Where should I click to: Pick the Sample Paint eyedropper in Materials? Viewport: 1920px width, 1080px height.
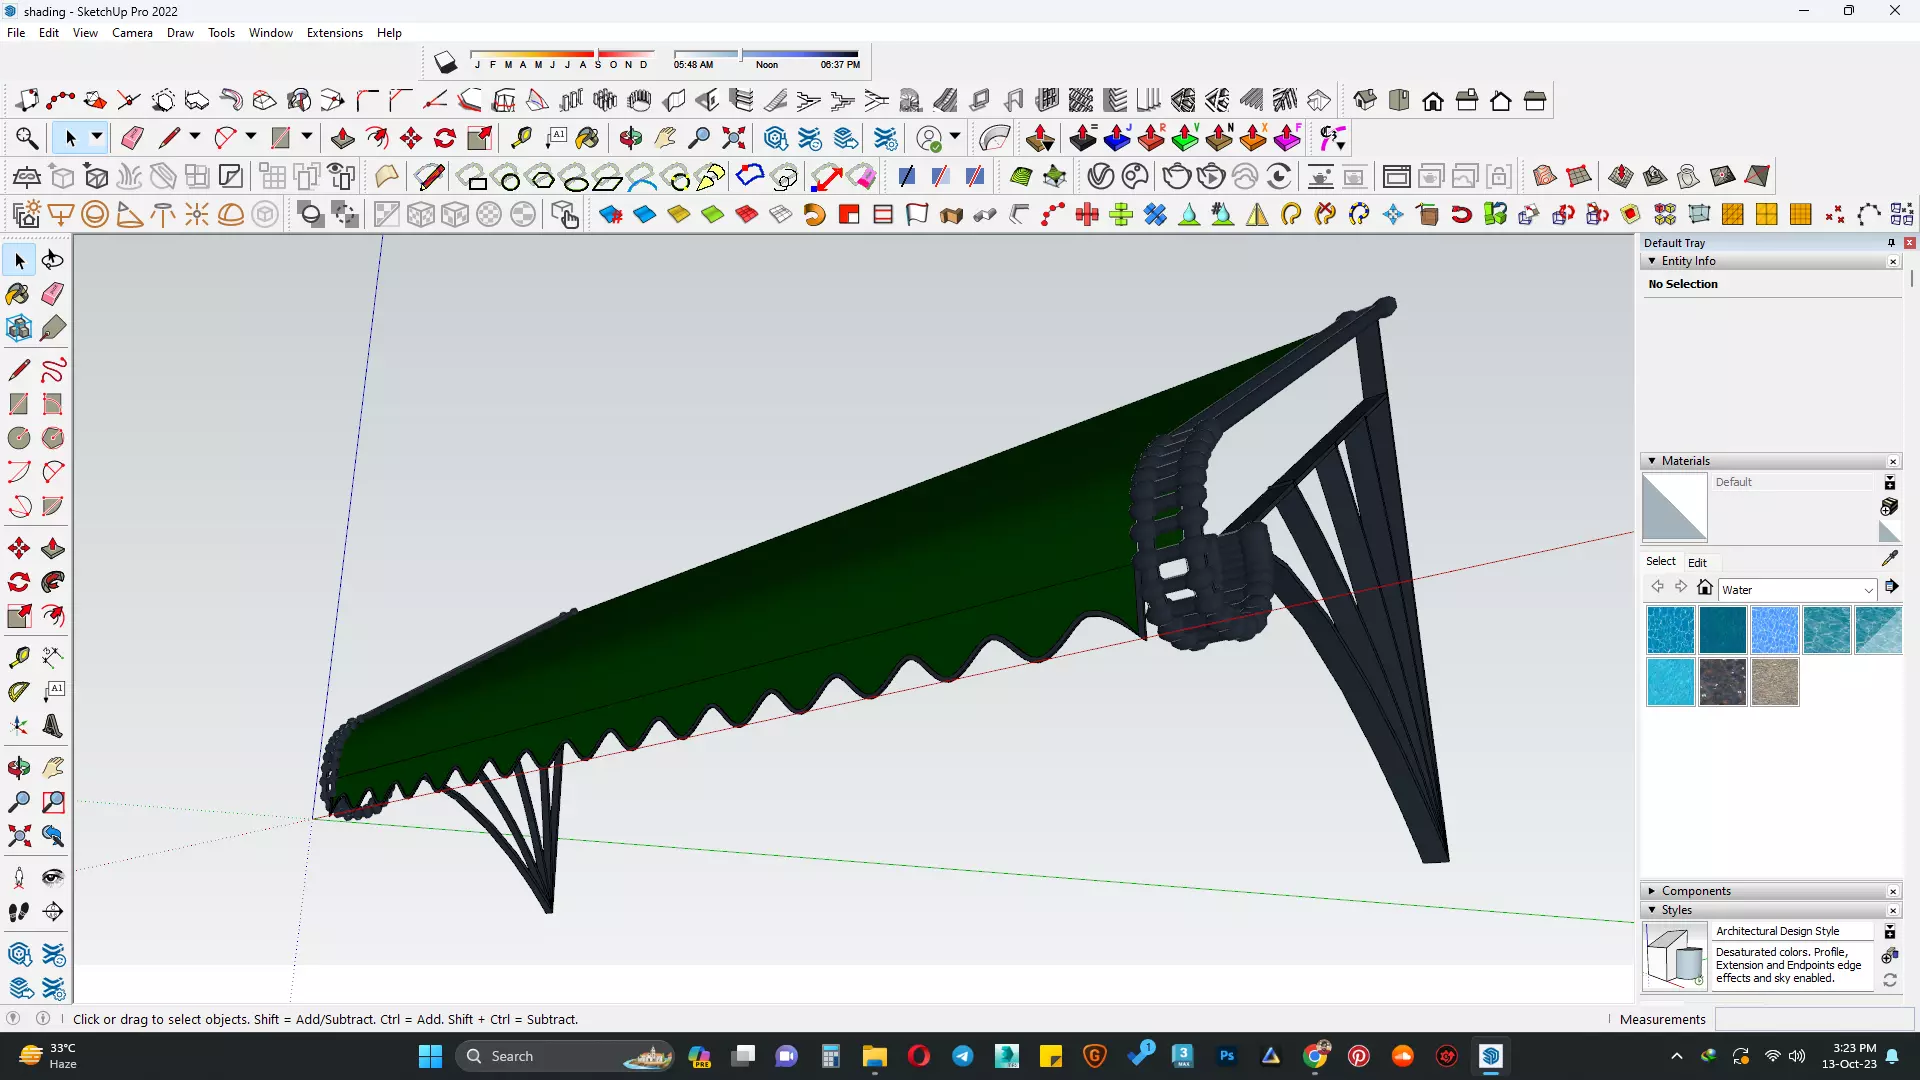click(1889, 559)
